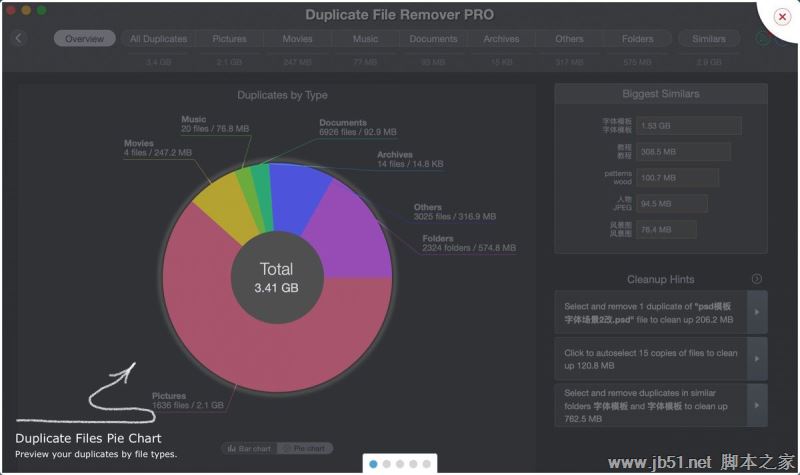
Task: Go to fourth tutorial page dot
Action: tap(413, 464)
